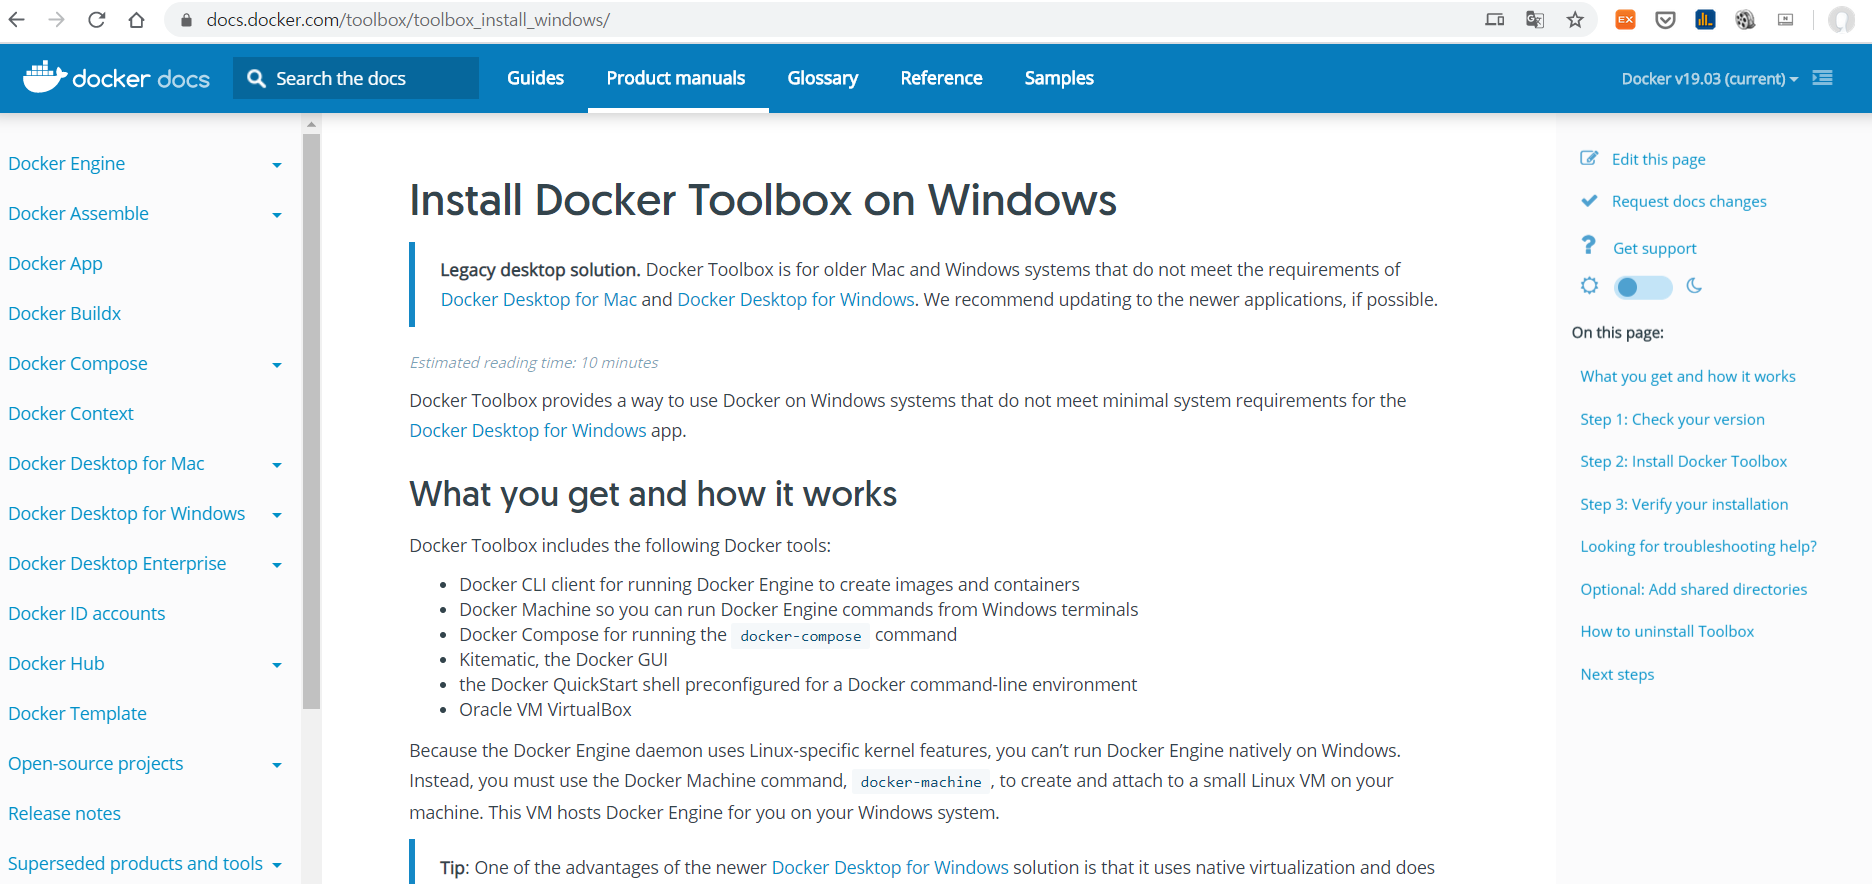
Task: Open the translate page icon
Action: [1535, 19]
